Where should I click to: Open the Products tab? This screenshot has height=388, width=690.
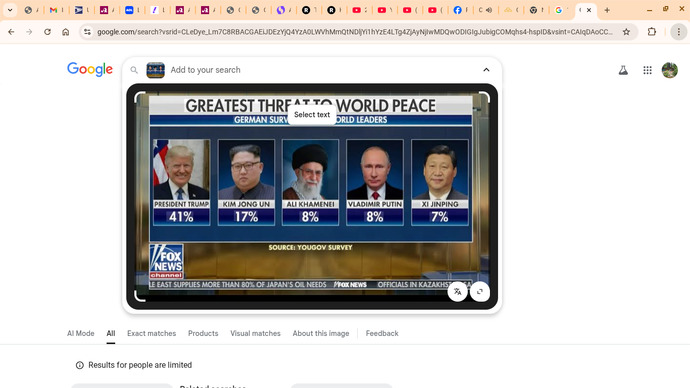click(203, 333)
